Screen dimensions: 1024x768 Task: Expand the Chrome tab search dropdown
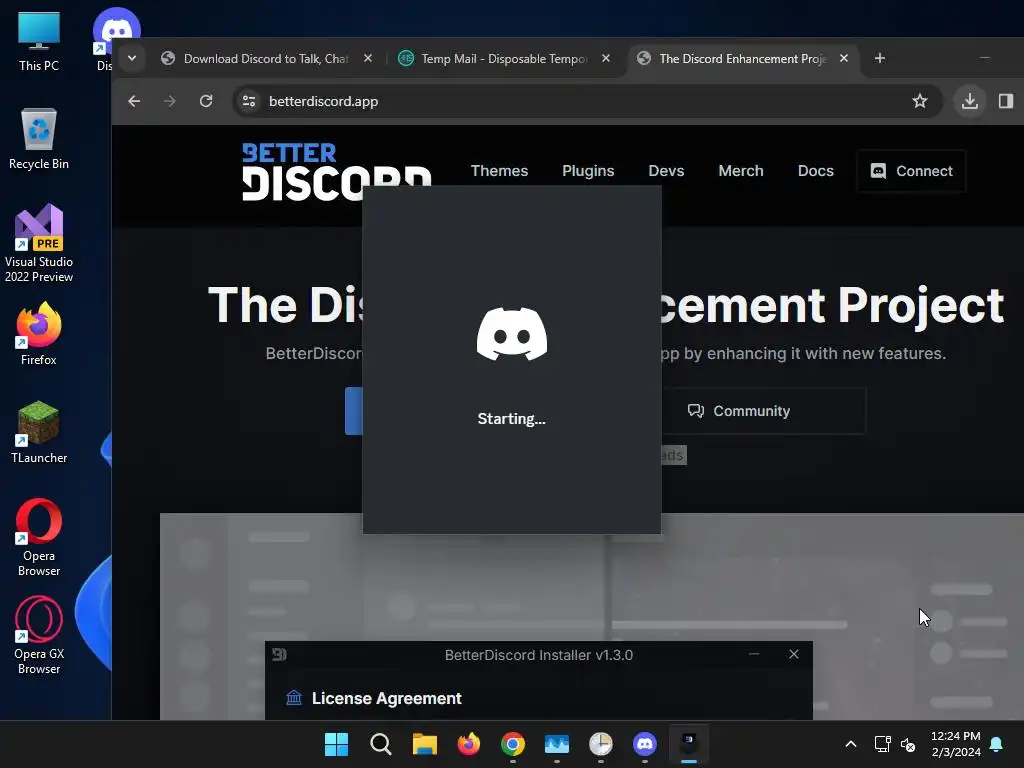[132, 58]
